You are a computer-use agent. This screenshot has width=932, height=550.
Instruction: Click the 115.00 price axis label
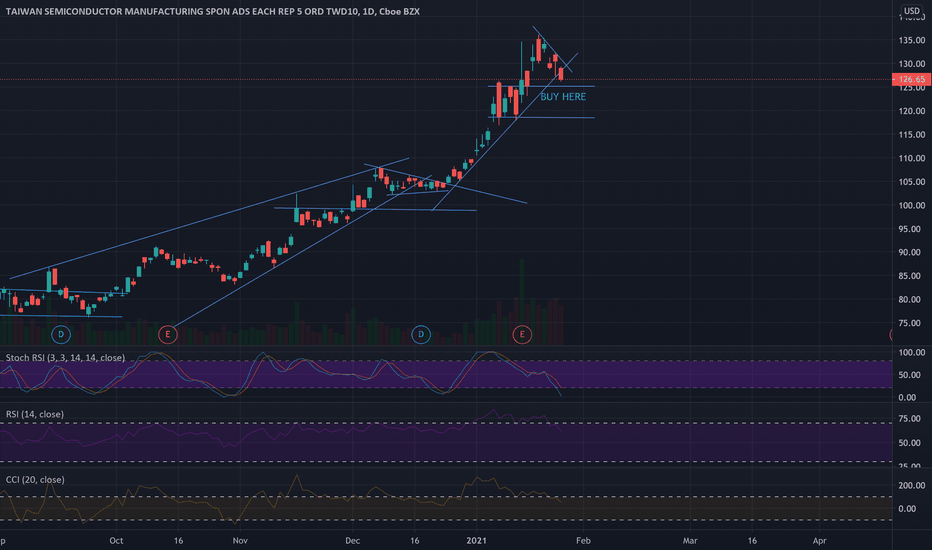[x=912, y=135]
